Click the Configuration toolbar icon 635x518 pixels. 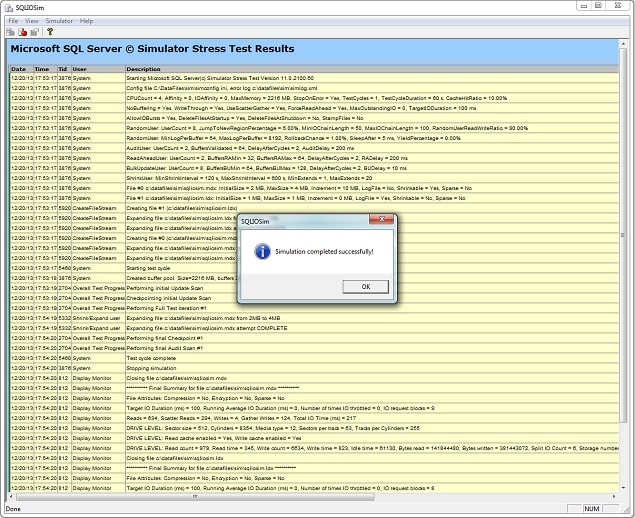(x=34, y=32)
